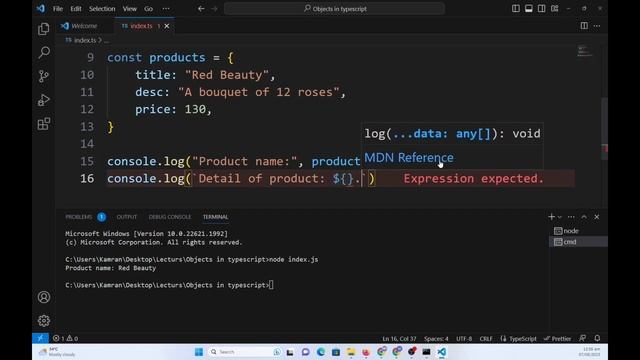Viewport: 640px width, 360px height.
Task: Open the Selection menu
Action: coord(102,9)
